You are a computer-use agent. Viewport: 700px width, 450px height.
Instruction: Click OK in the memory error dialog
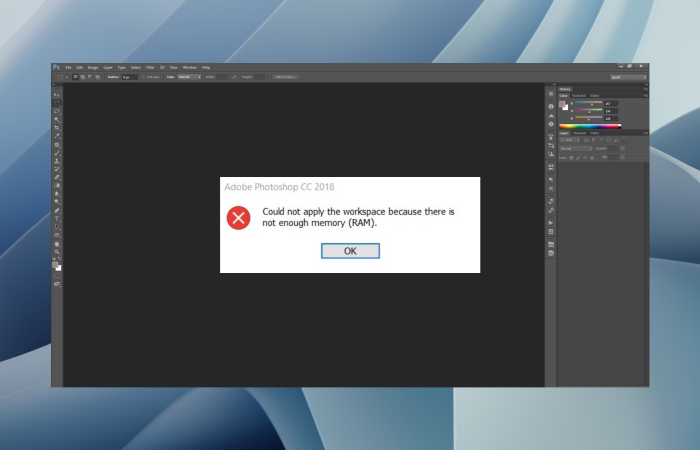[x=350, y=251]
